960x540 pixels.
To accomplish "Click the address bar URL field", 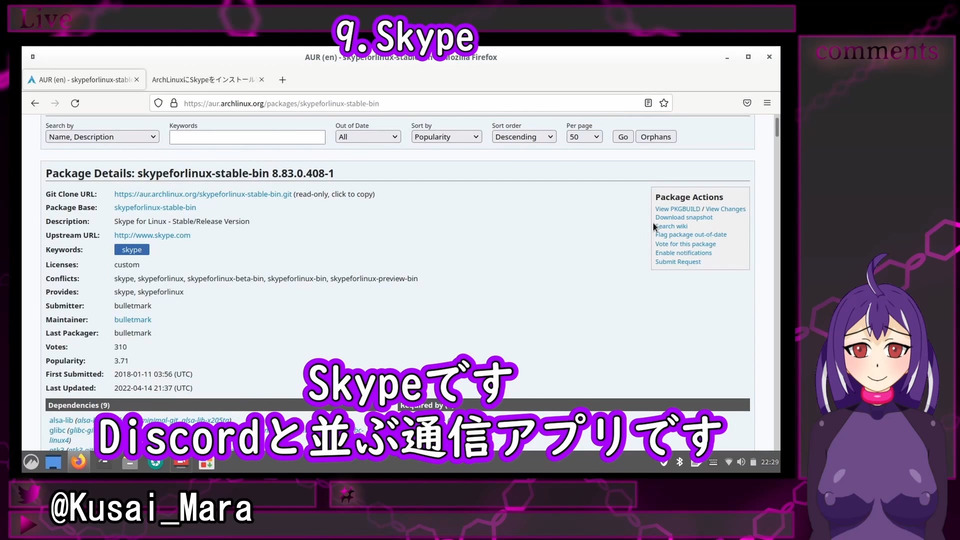I will pos(410,103).
